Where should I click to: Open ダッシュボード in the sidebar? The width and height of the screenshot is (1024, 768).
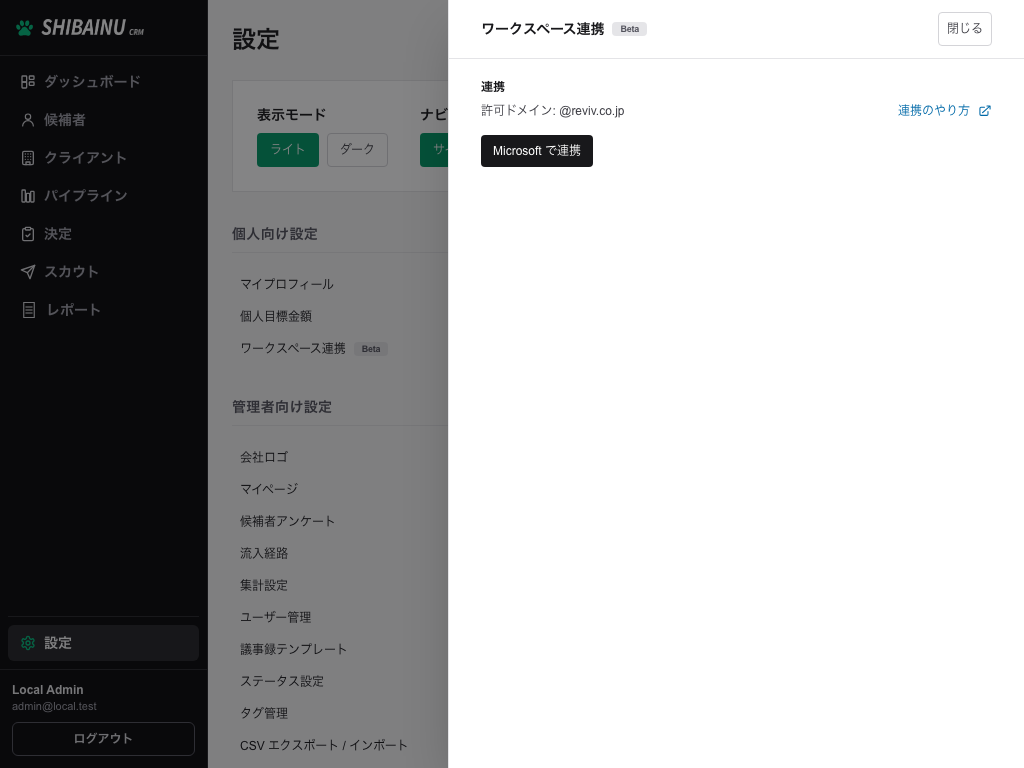tap(103, 82)
